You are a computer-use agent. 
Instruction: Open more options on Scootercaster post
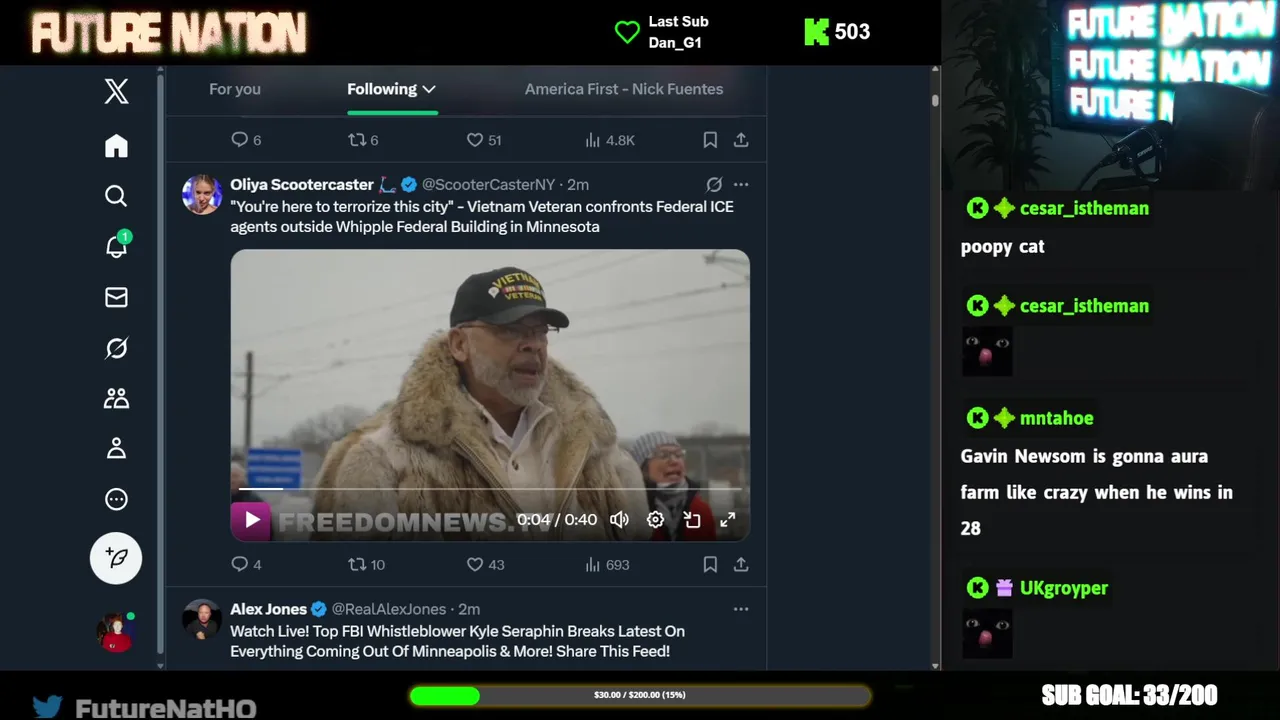pyautogui.click(x=741, y=185)
